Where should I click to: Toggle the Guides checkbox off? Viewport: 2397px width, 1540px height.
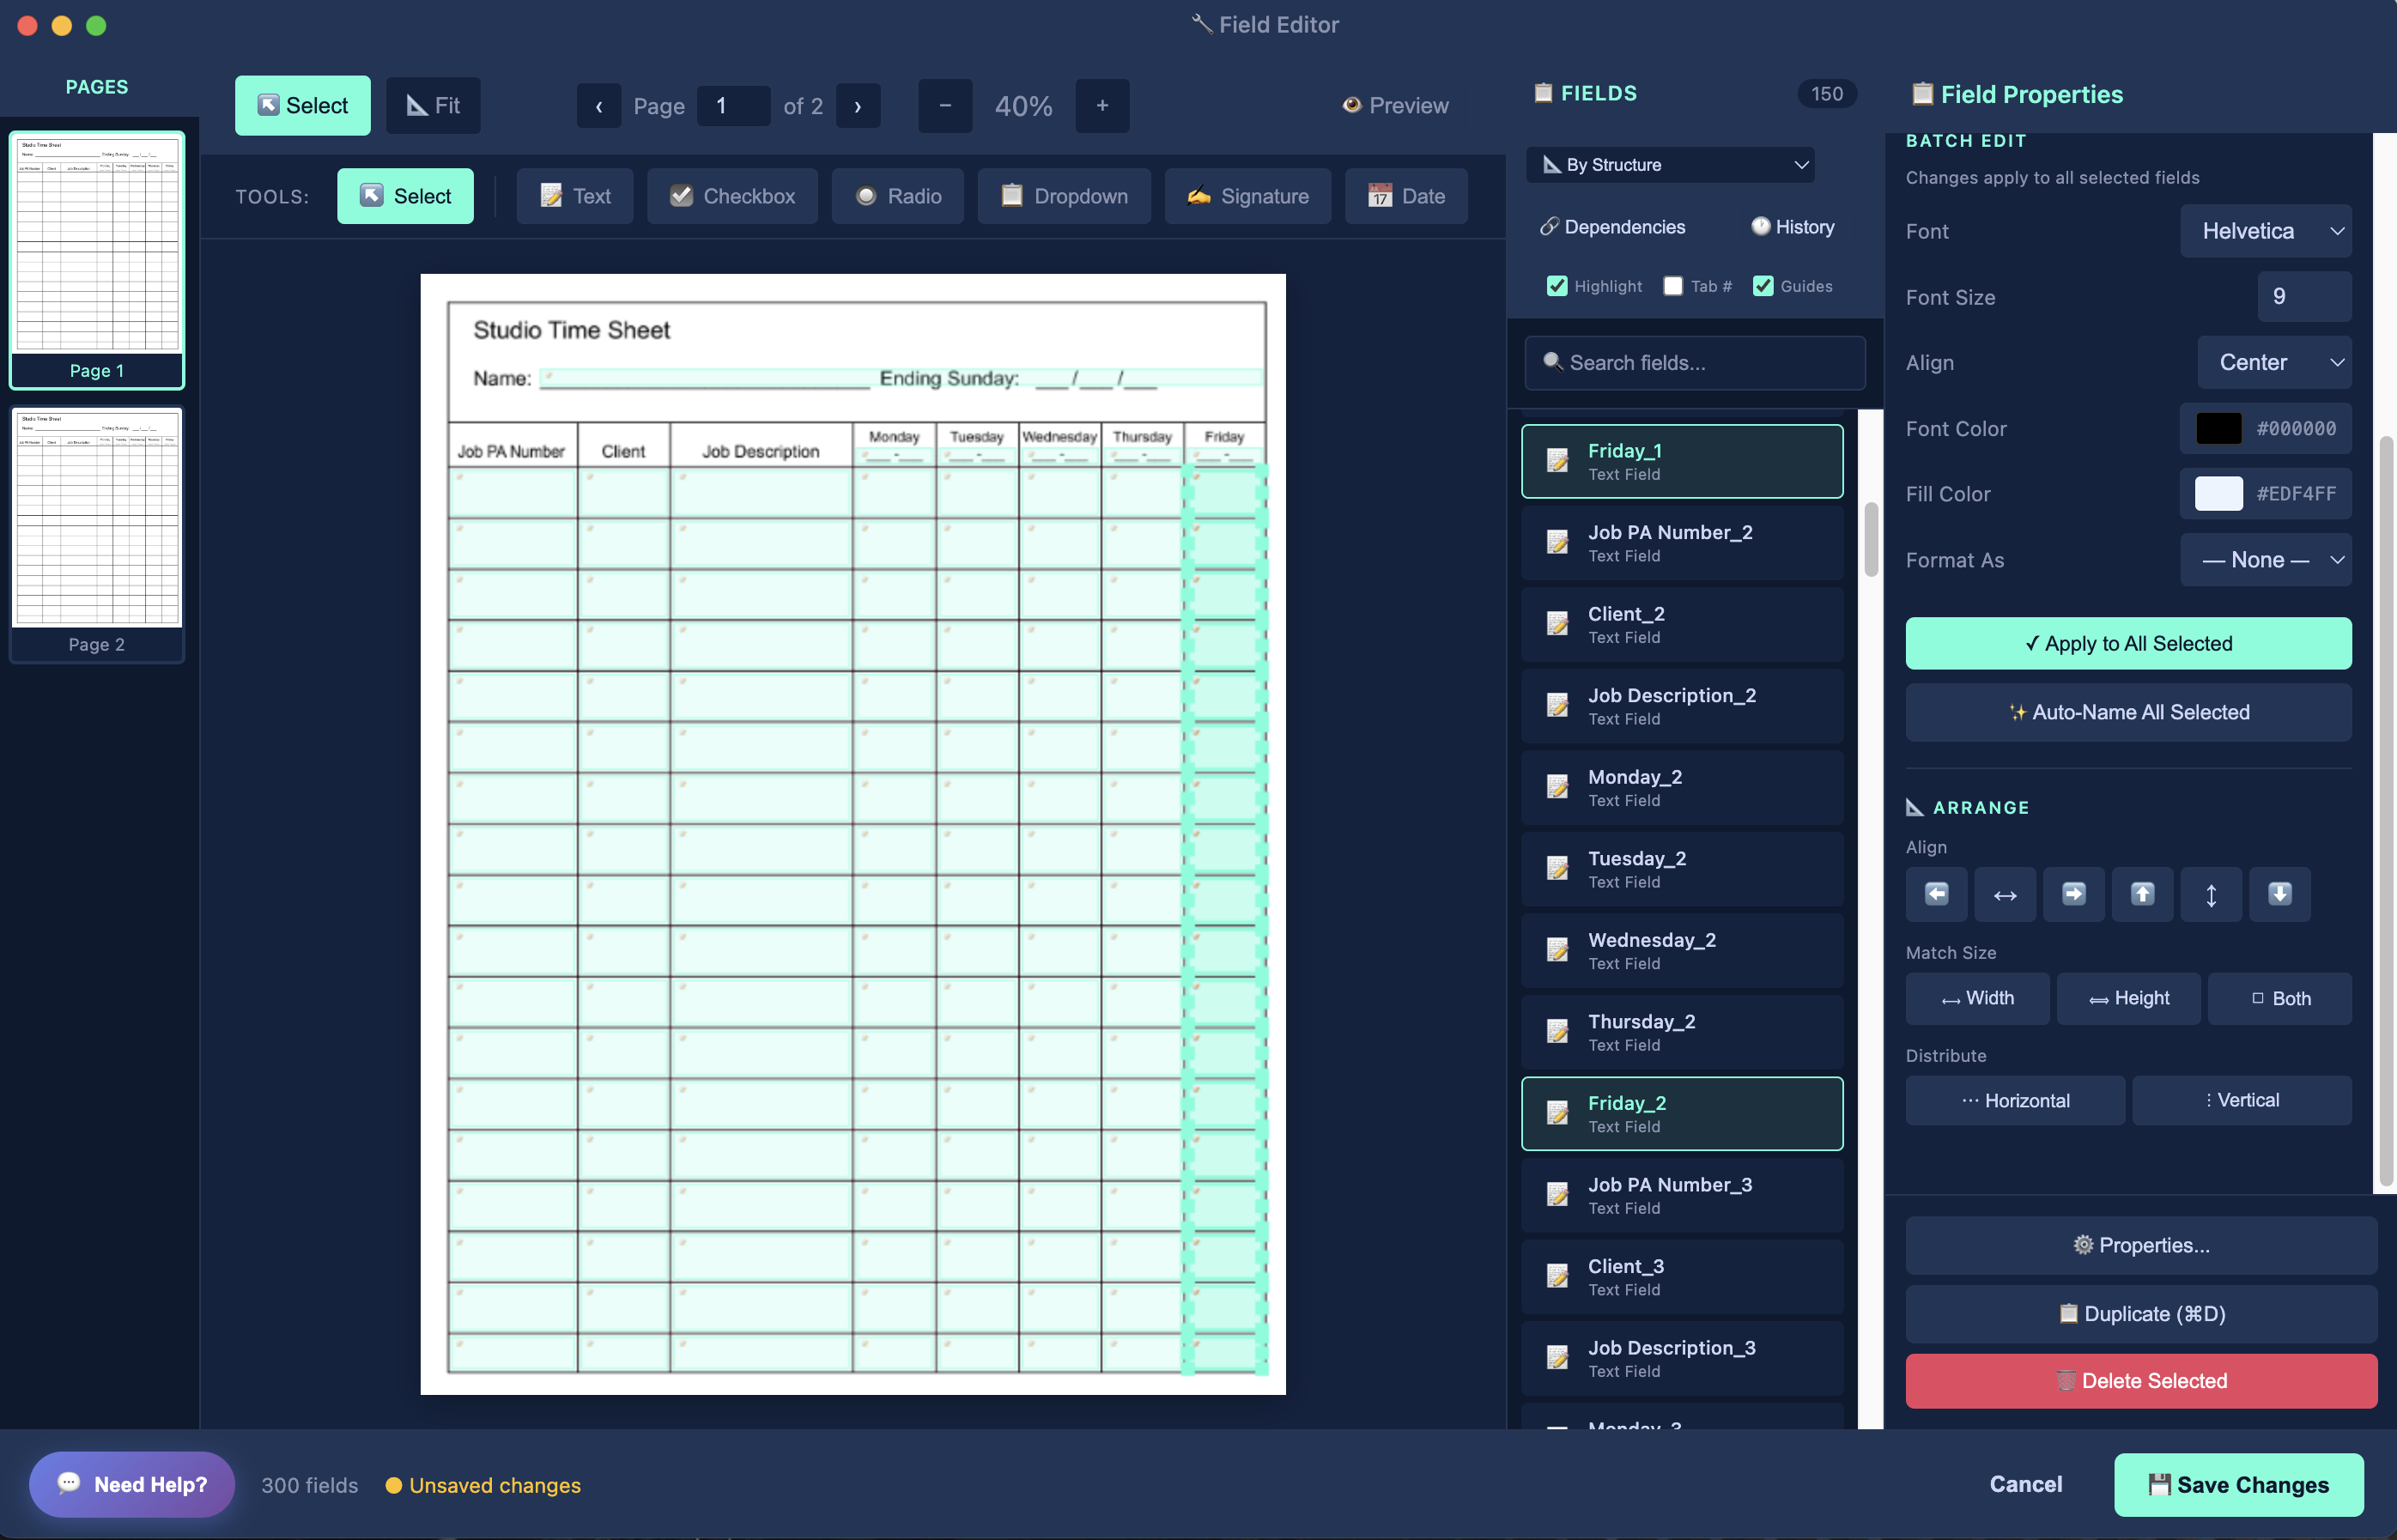[1763, 286]
